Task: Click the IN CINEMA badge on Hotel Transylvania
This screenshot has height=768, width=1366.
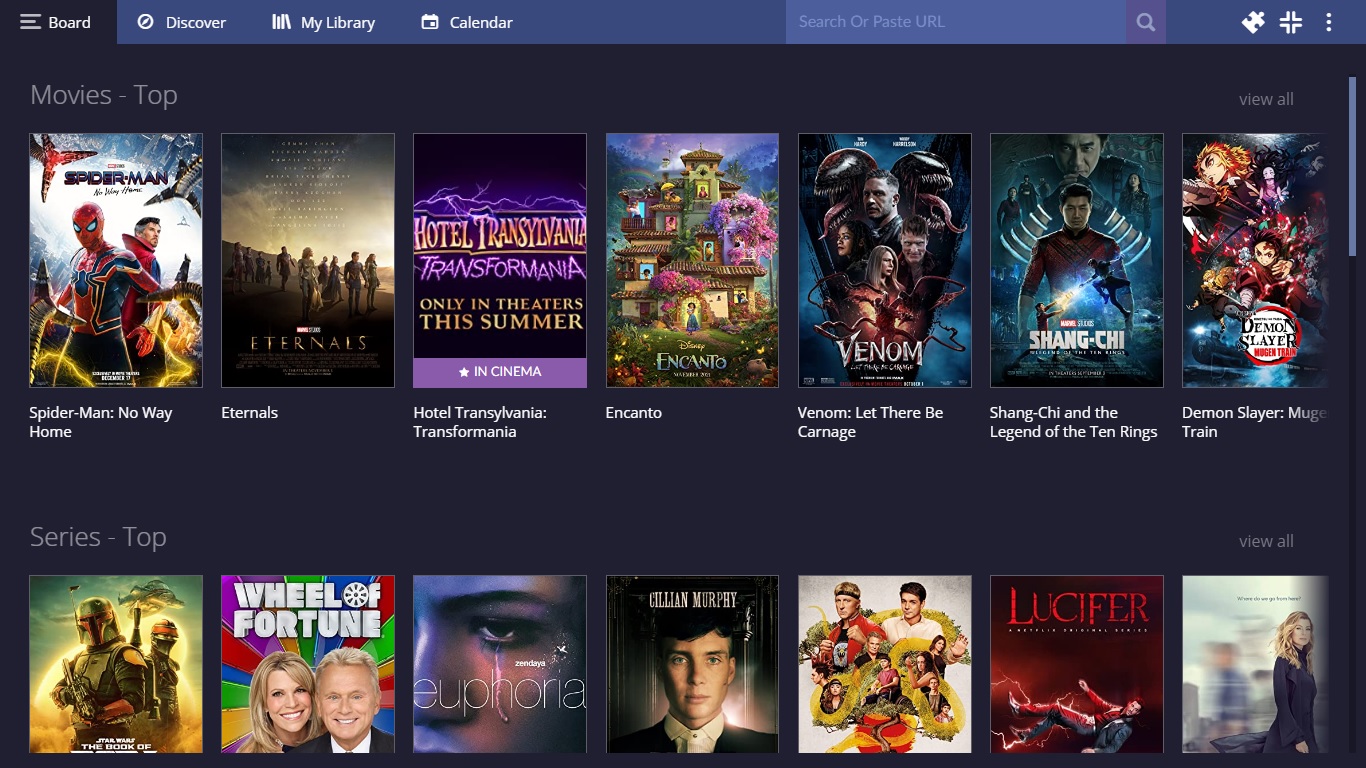Action: [499, 371]
